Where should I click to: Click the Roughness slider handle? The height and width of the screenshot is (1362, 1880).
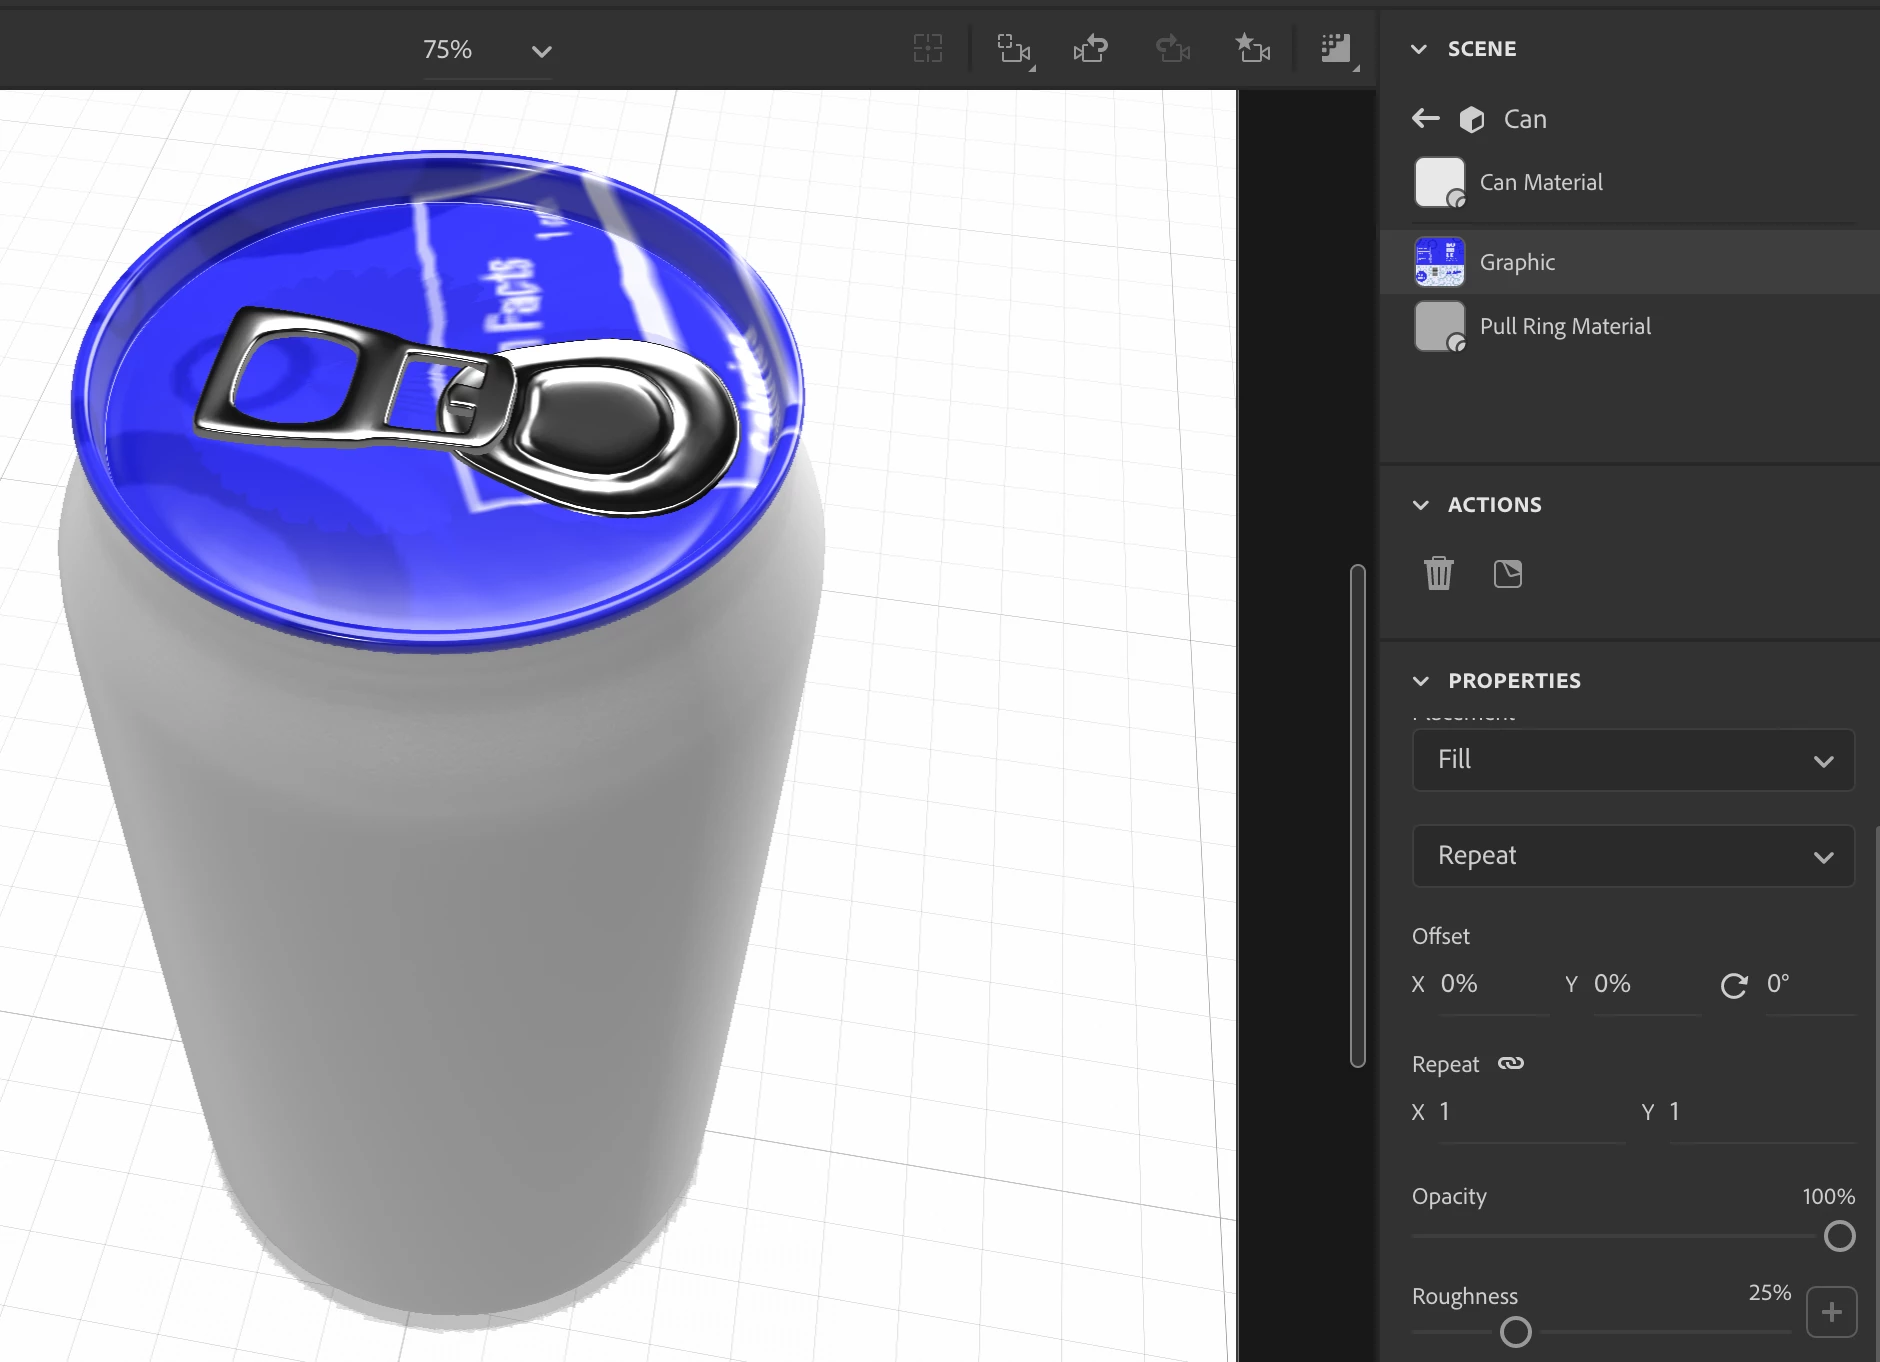coord(1516,1332)
